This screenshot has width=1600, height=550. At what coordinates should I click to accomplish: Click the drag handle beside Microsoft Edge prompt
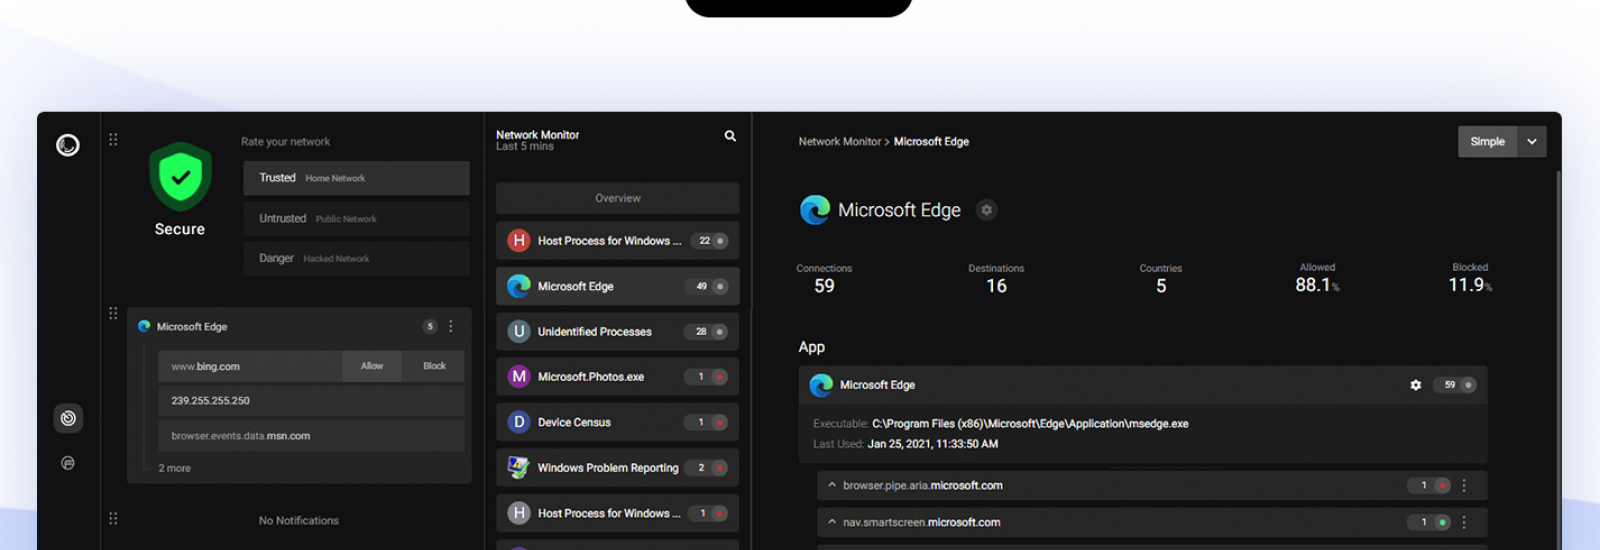(x=113, y=313)
